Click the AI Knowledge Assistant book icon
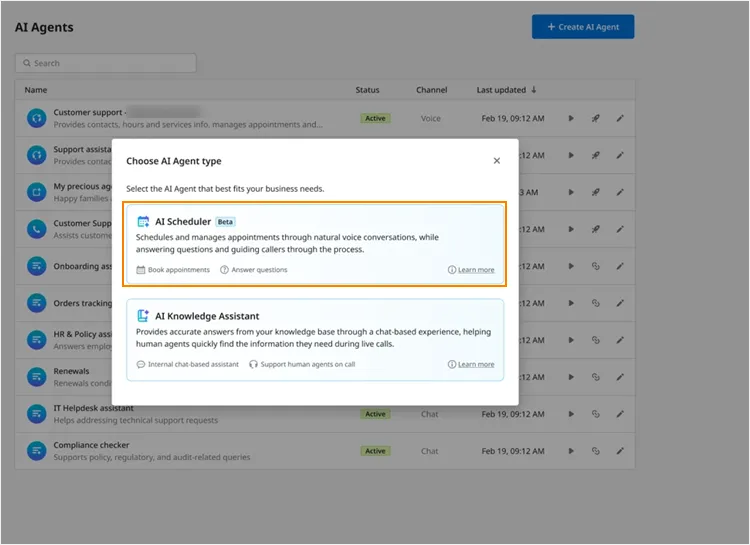Viewport: 750px width, 545px height. (143, 316)
